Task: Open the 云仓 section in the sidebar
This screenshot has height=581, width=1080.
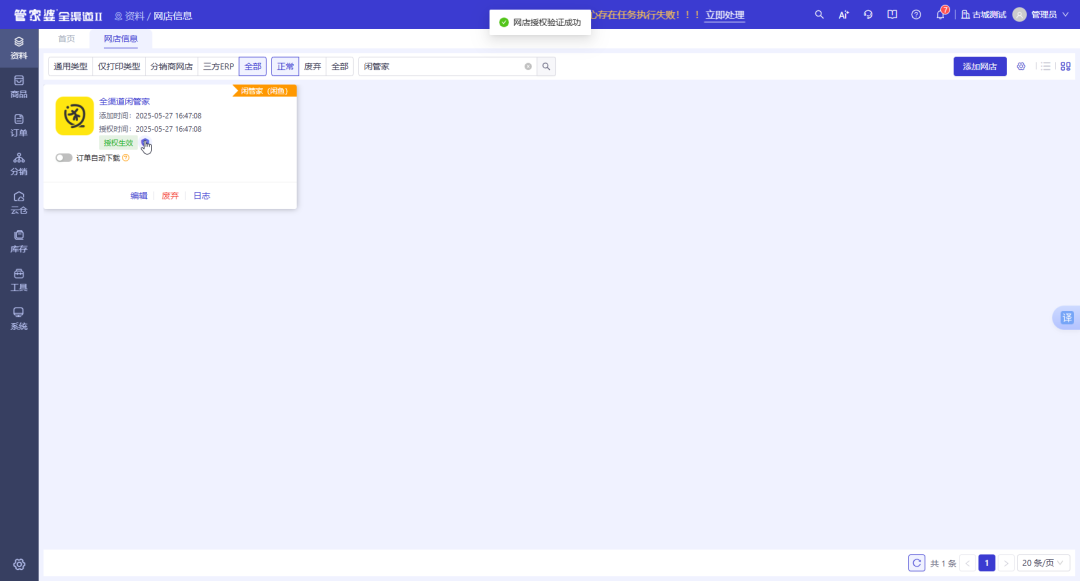Action: coord(19,202)
